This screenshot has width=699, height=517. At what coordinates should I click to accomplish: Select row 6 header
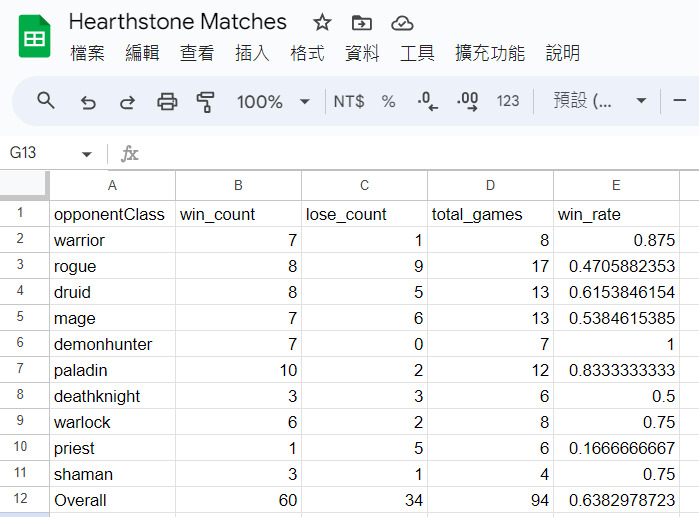pos(24,344)
